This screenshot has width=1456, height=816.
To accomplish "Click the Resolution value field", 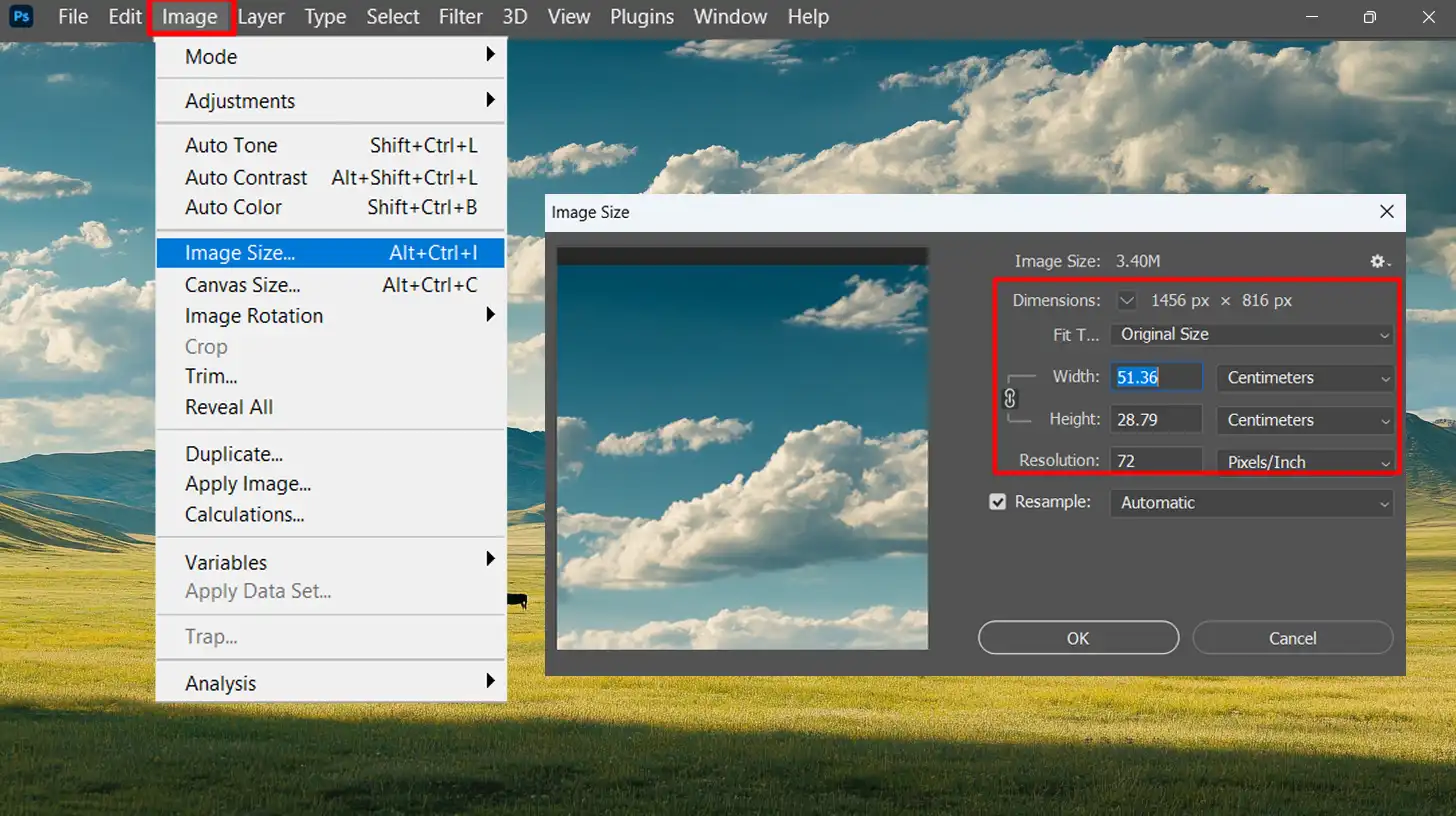I will 1157,462.
